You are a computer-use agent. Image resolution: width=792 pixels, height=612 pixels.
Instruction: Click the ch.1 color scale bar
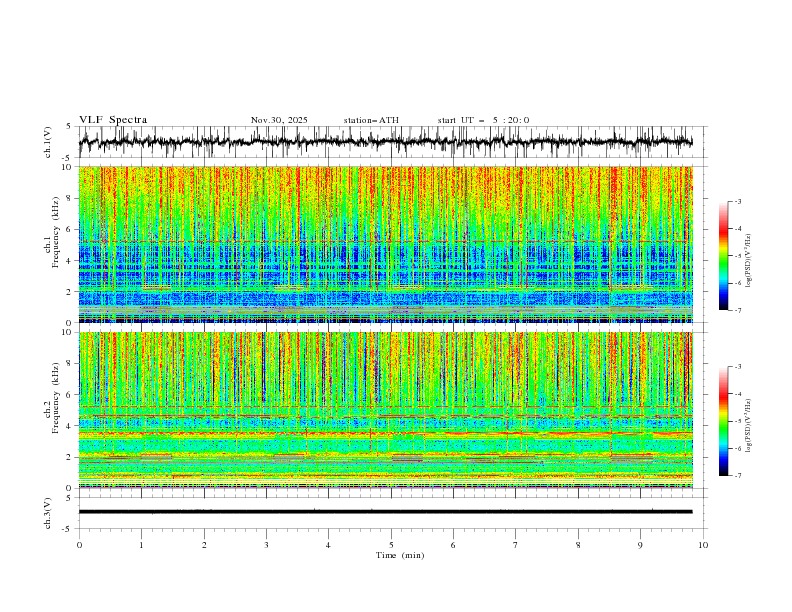click(x=723, y=256)
